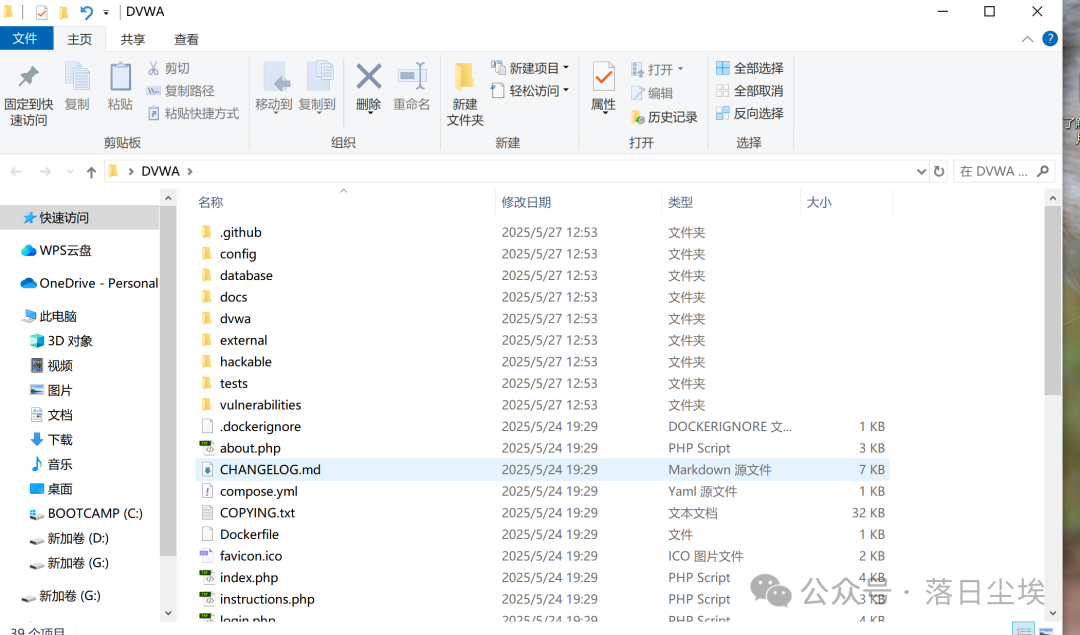Click the file list vertical scrollbar
The image size is (1080, 635).
[x=1052, y=300]
